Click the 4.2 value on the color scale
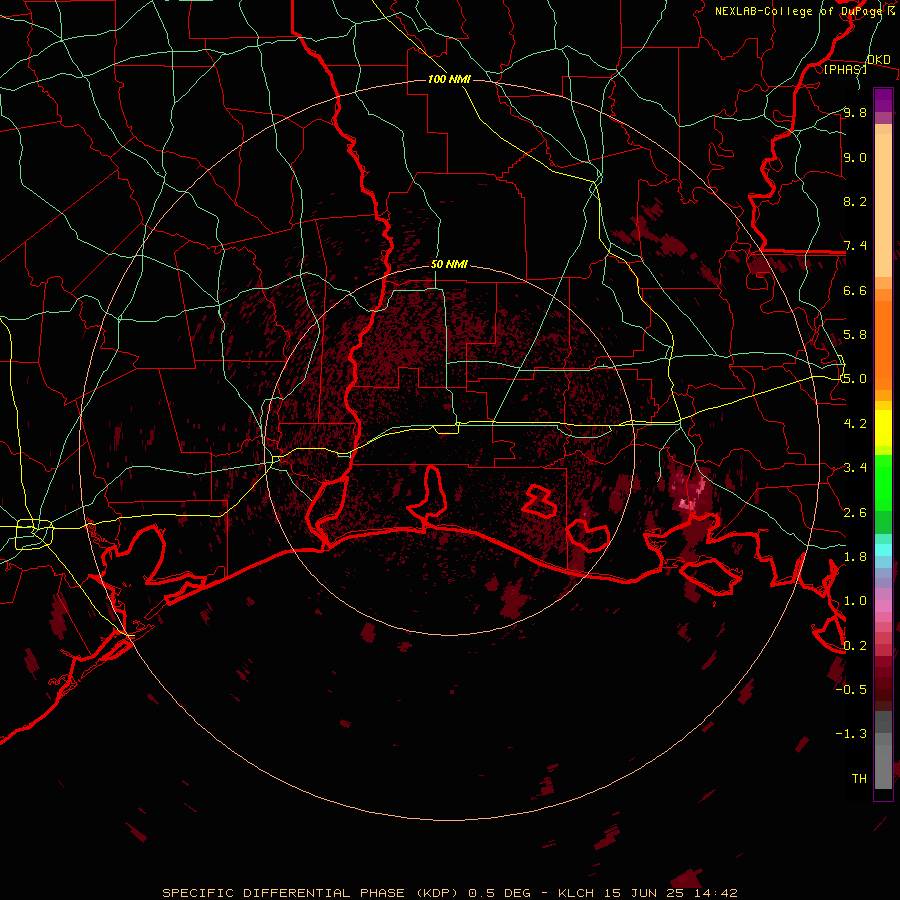Screen dimensions: 900x900 click(x=855, y=424)
